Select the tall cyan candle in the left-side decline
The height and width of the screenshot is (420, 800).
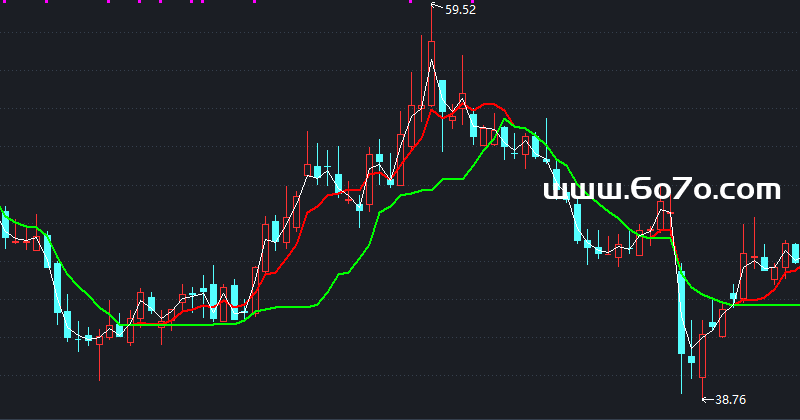coord(56,287)
